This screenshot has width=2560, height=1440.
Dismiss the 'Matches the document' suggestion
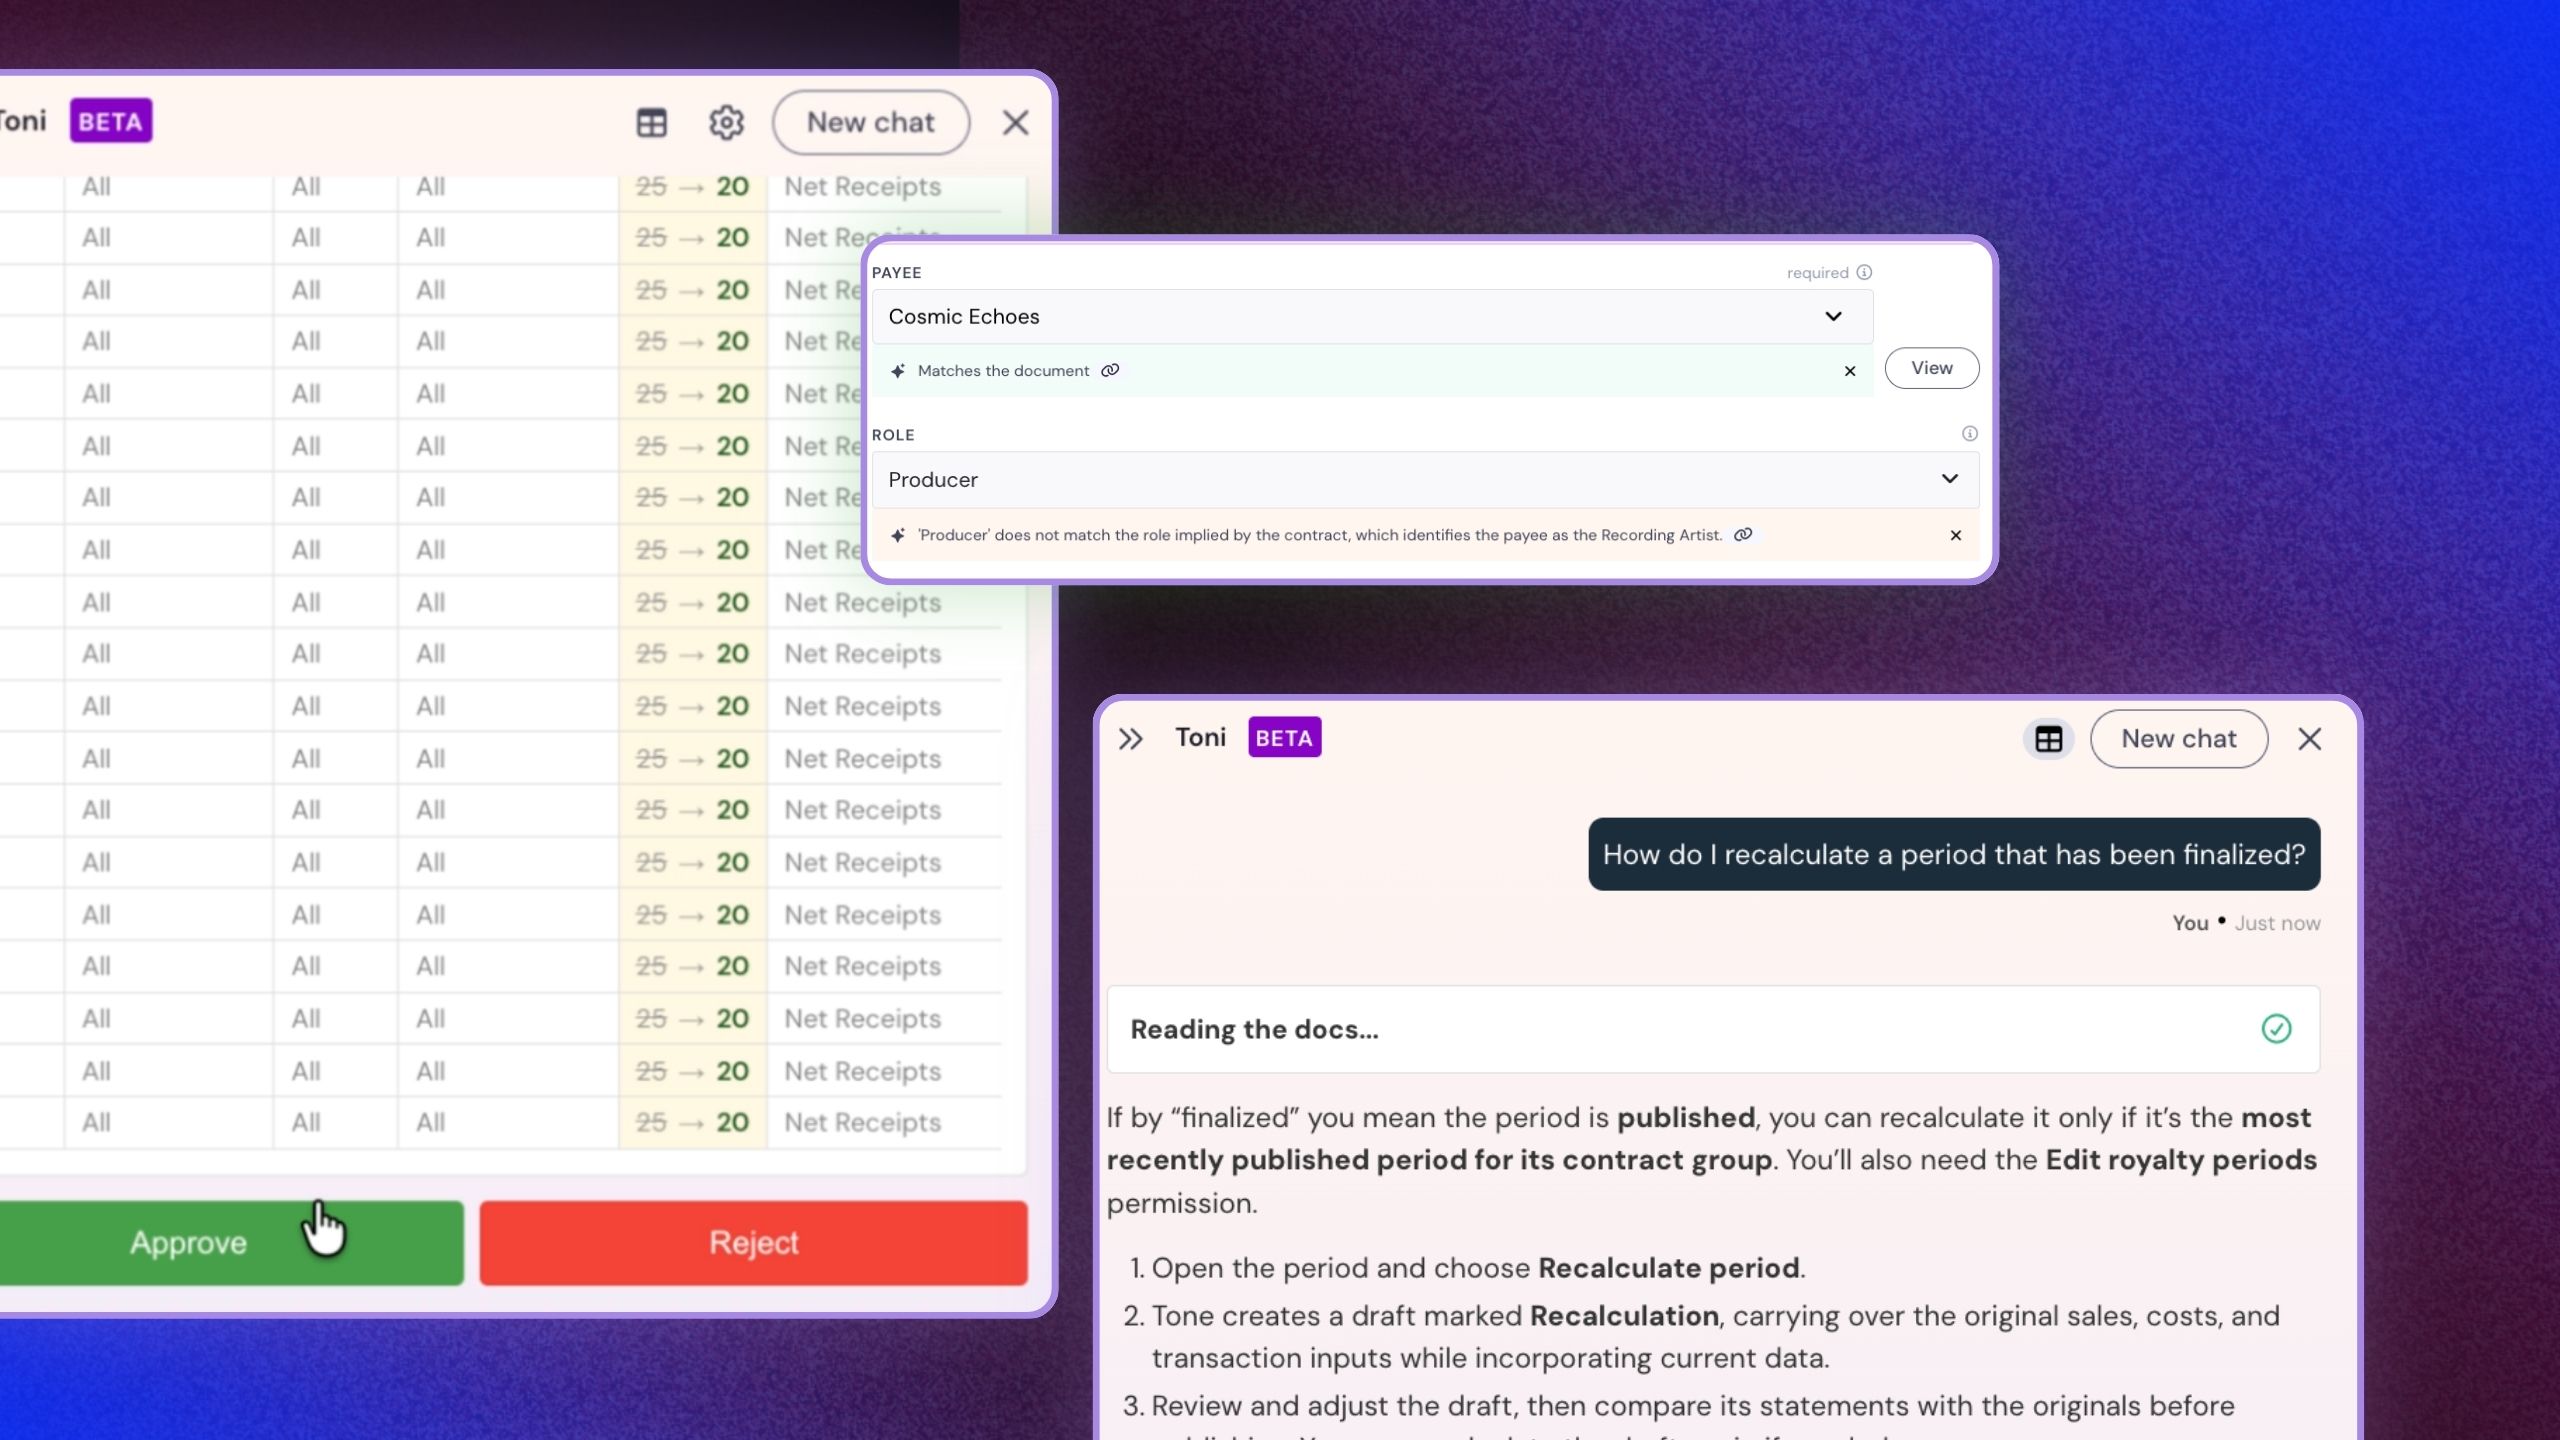[x=1850, y=371]
